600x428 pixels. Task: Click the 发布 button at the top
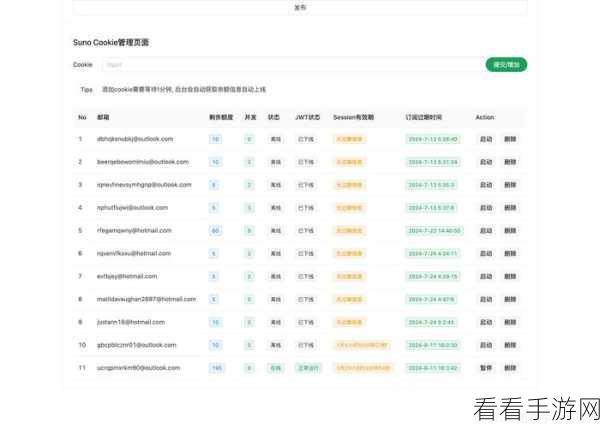[300, 7]
